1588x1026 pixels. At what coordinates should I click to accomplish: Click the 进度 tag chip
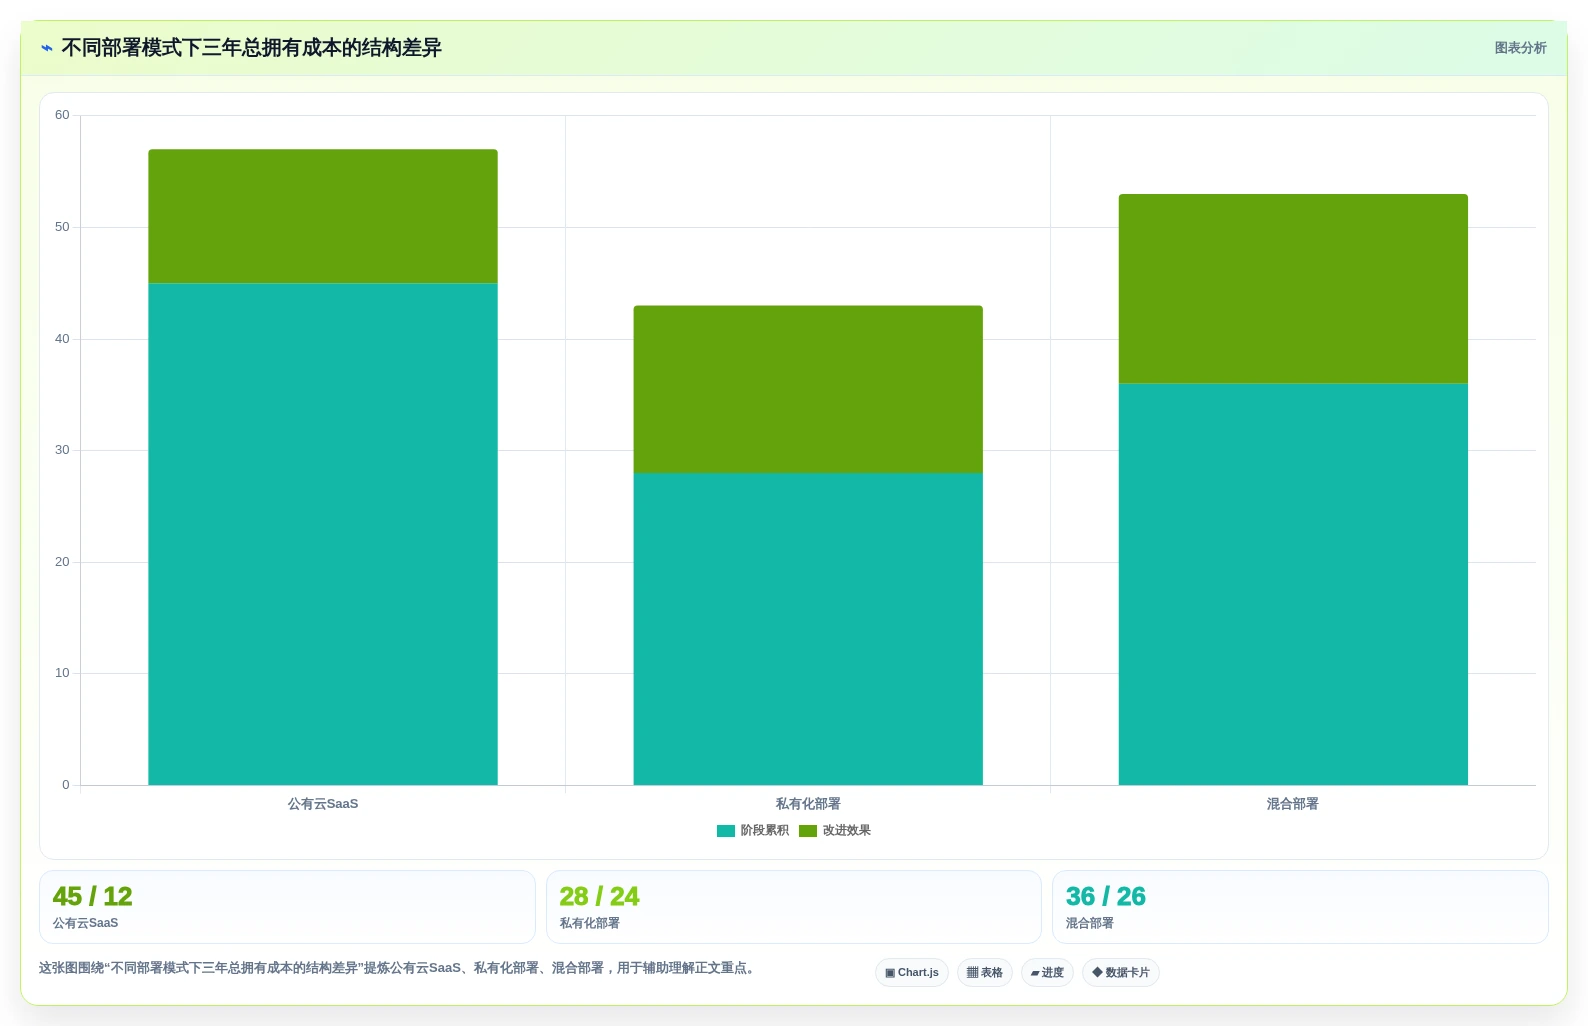pyautogui.click(x=1047, y=972)
